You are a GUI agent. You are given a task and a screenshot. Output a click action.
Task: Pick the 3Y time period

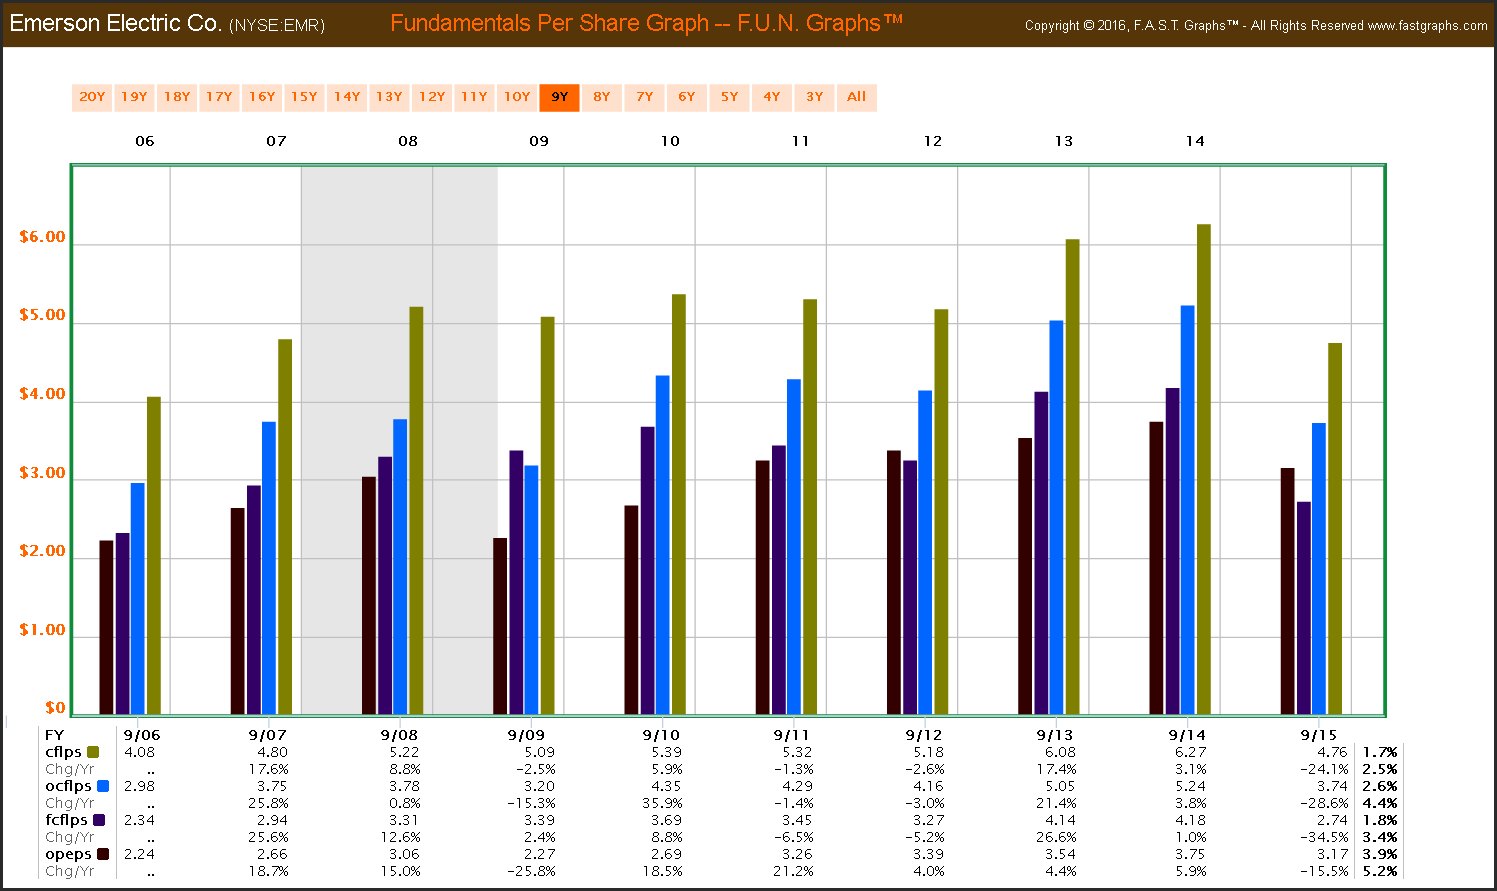click(814, 97)
